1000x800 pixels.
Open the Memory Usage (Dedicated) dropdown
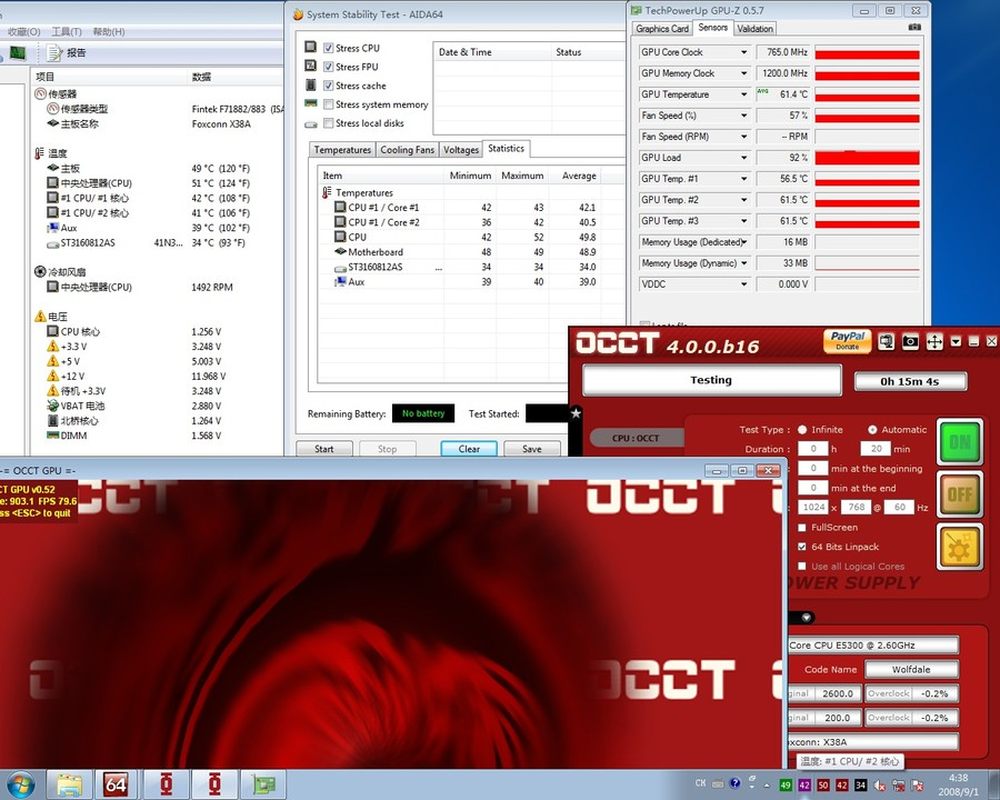click(743, 242)
